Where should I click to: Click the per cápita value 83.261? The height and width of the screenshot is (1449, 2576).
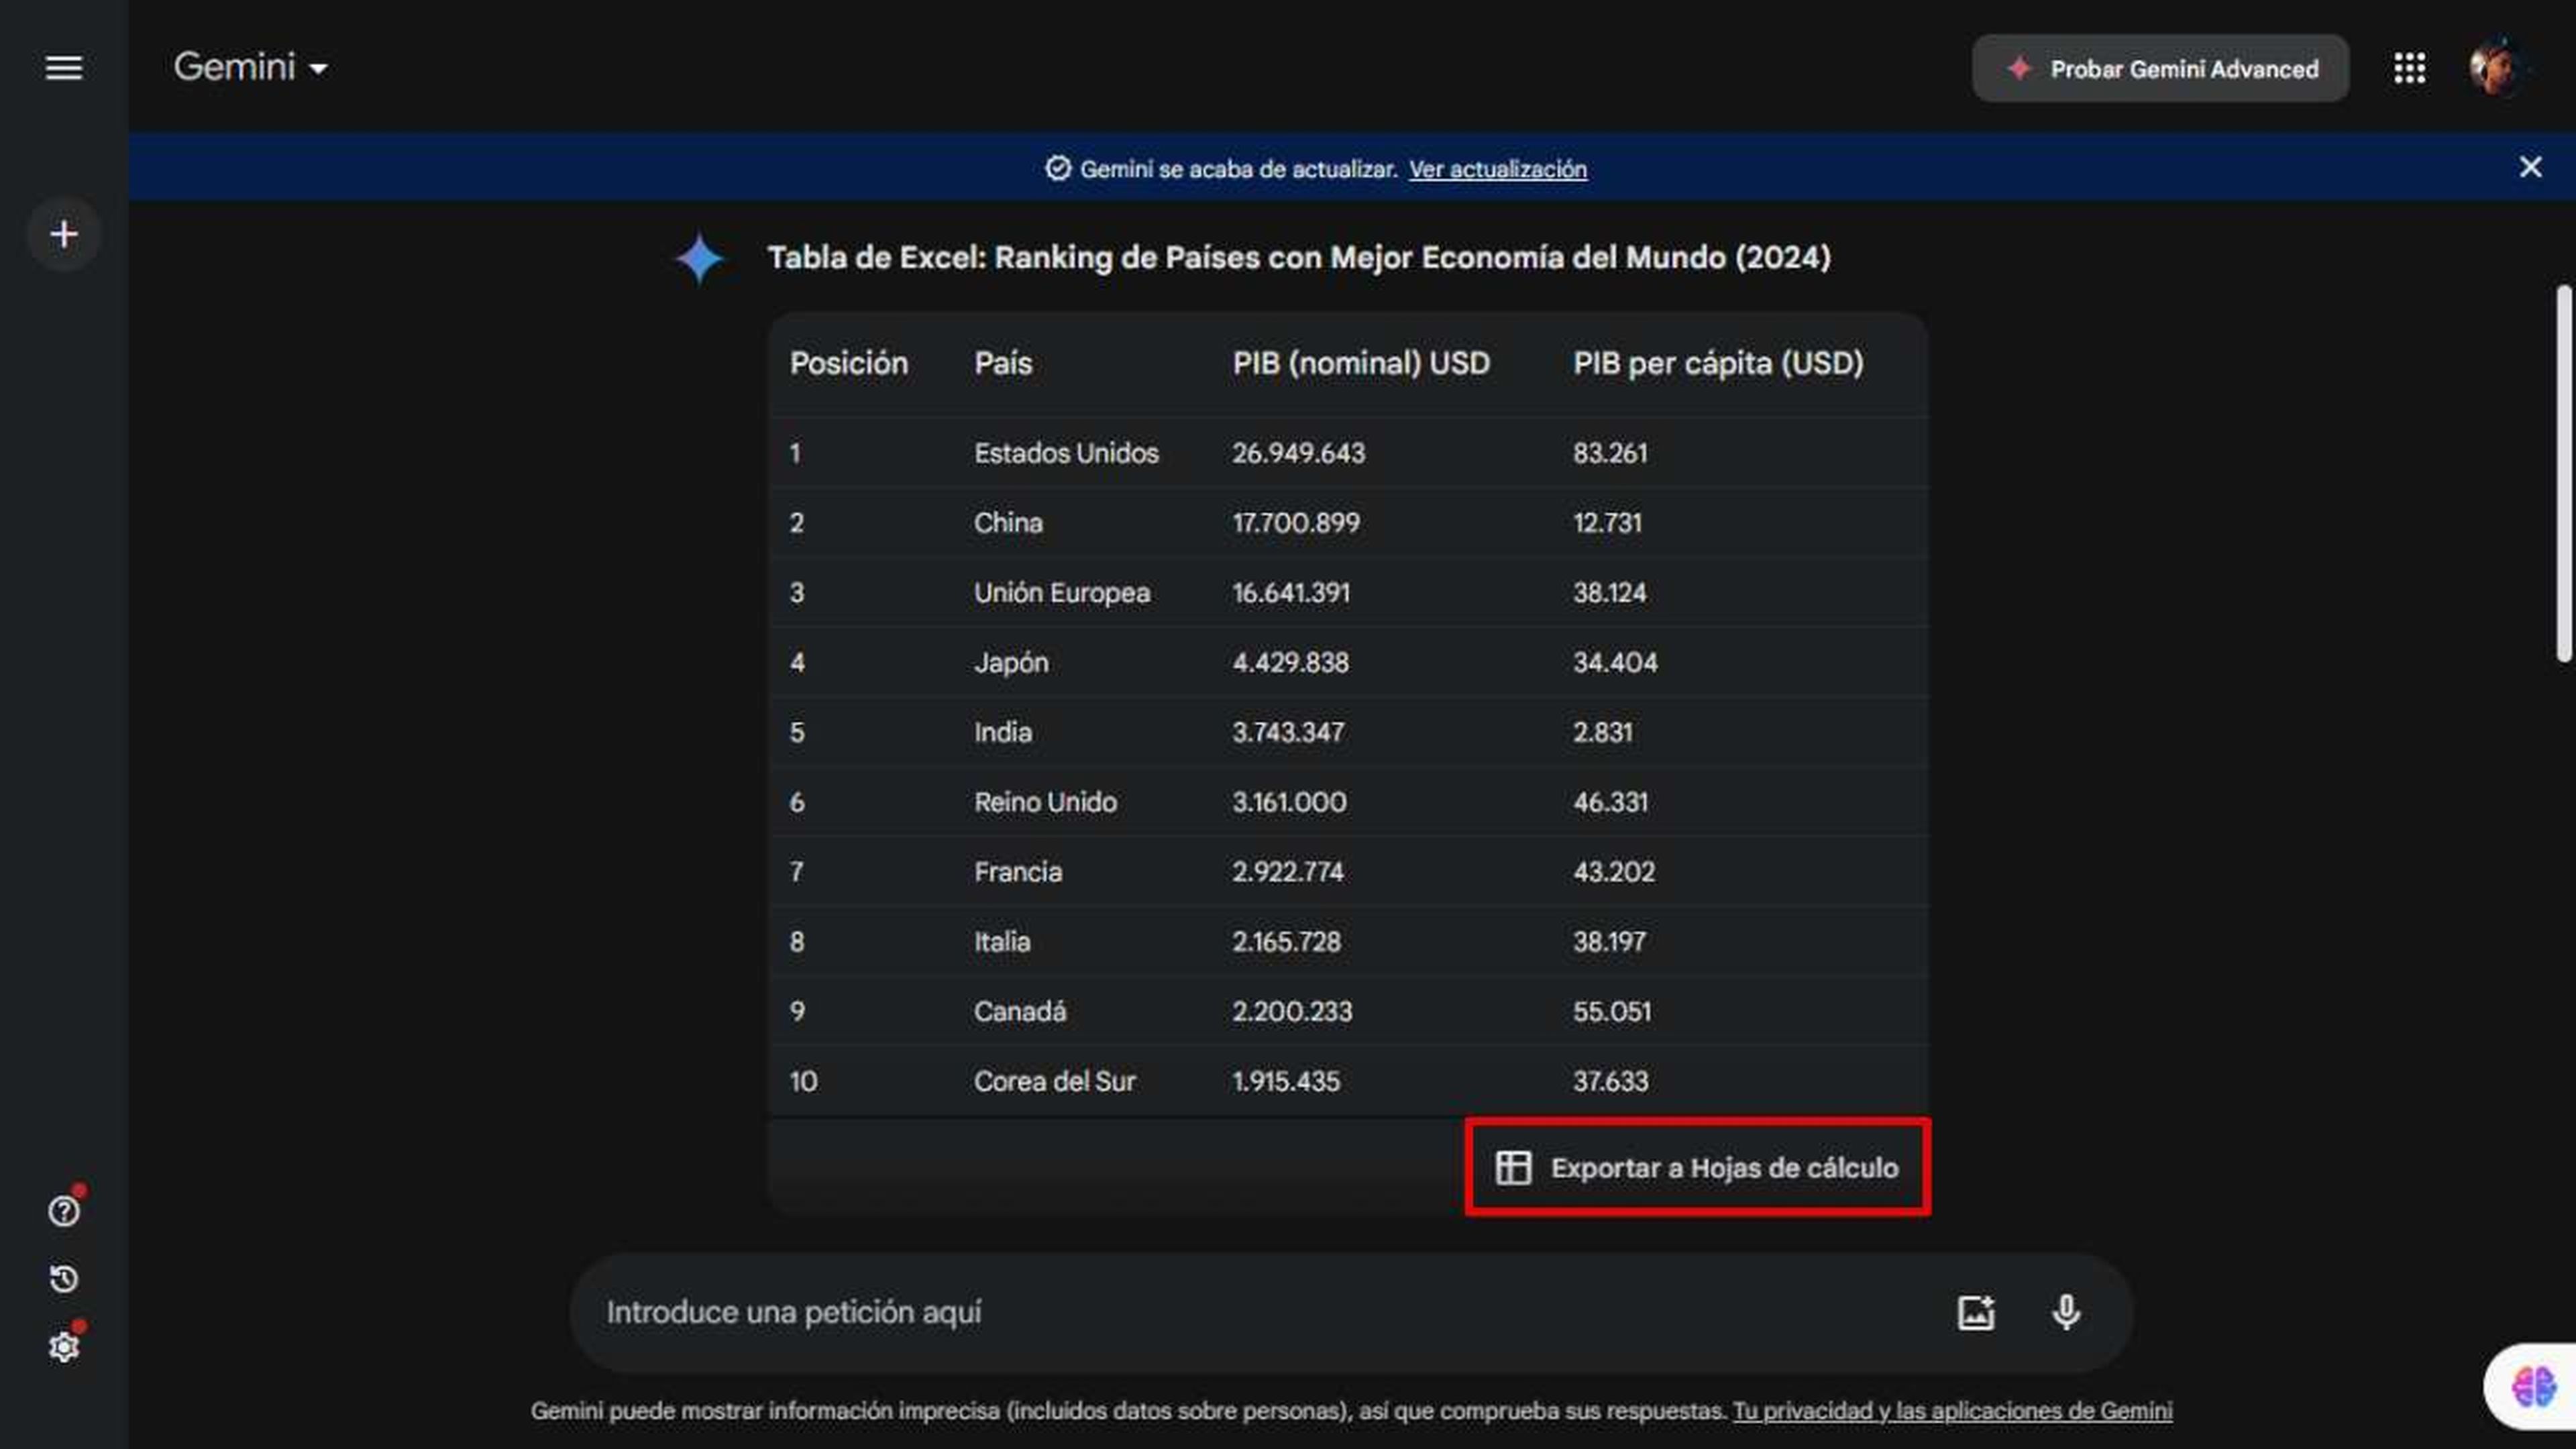click(x=1610, y=453)
